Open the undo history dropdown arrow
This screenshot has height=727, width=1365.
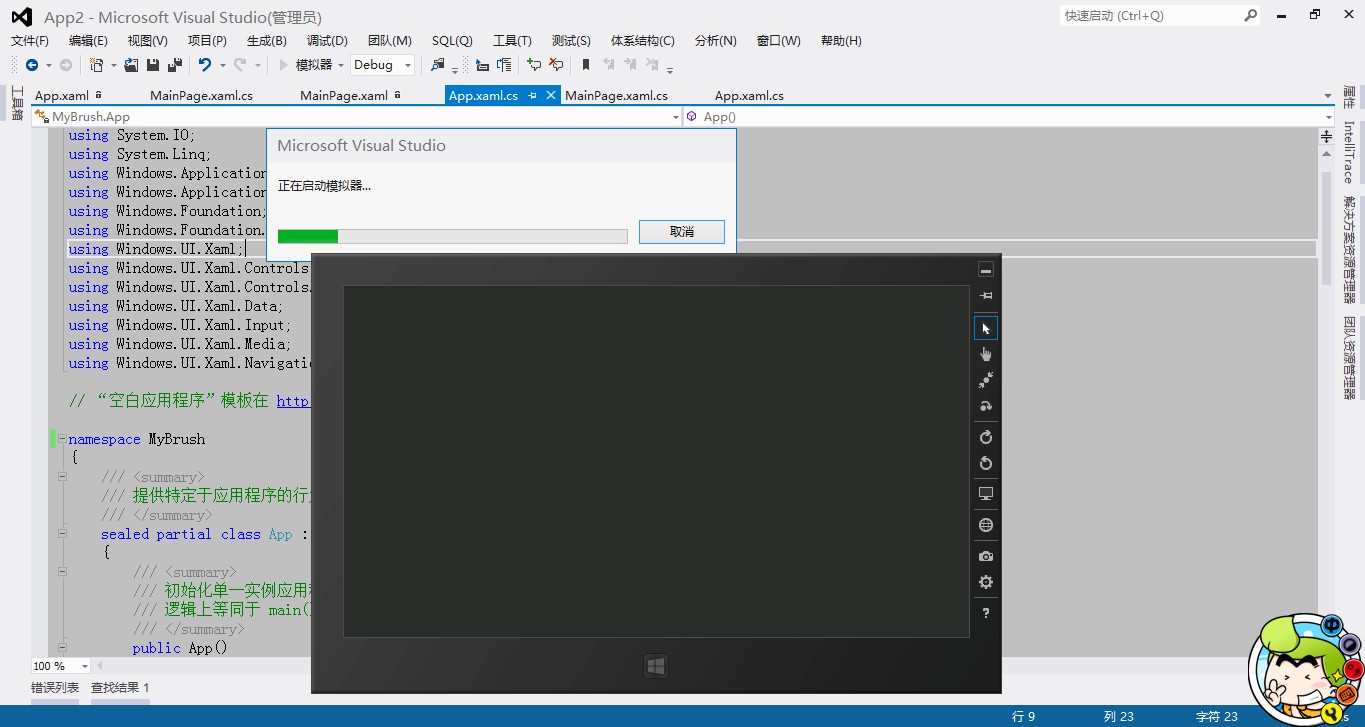(x=222, y=65)
